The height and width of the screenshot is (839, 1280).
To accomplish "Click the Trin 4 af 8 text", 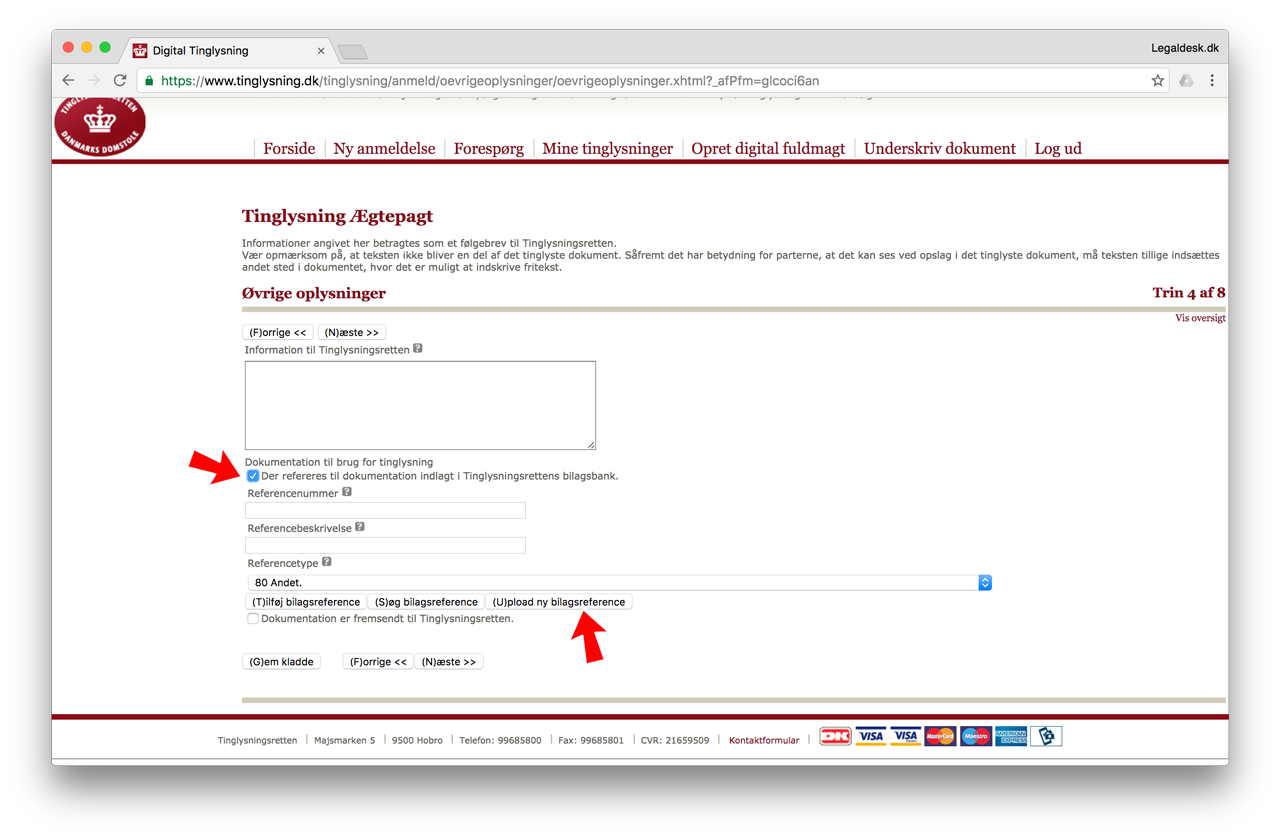I will pyautogui.click(x=1189, y=293).
